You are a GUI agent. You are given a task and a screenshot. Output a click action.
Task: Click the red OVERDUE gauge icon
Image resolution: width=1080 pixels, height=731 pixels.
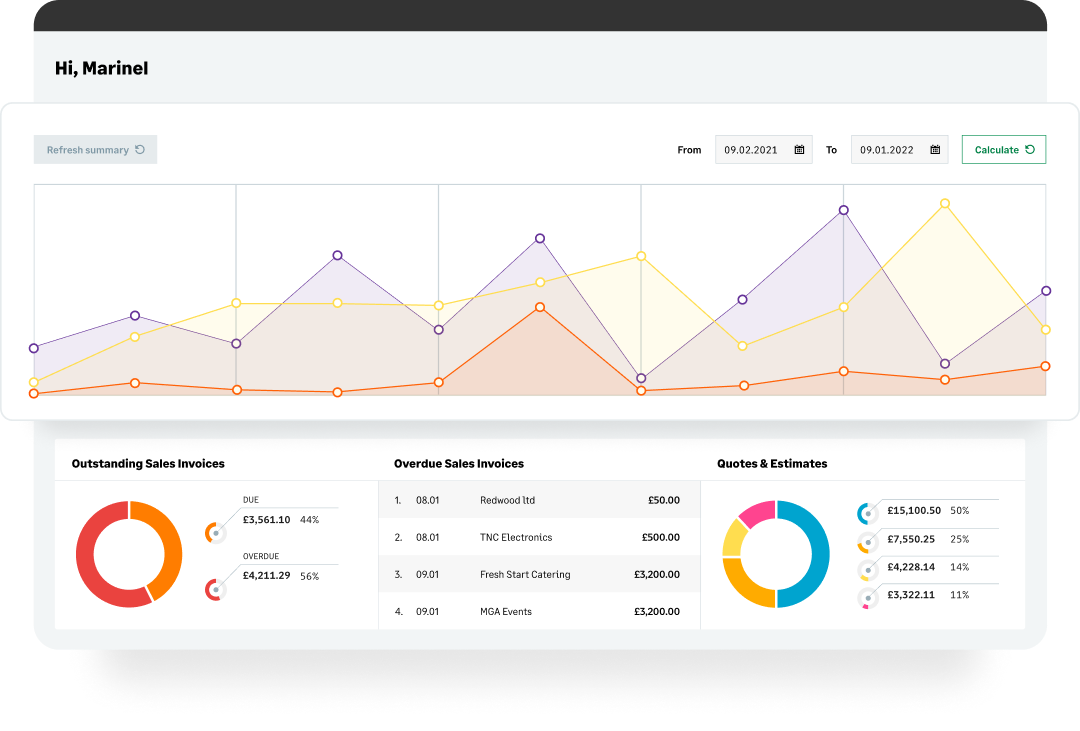(215, 590)
